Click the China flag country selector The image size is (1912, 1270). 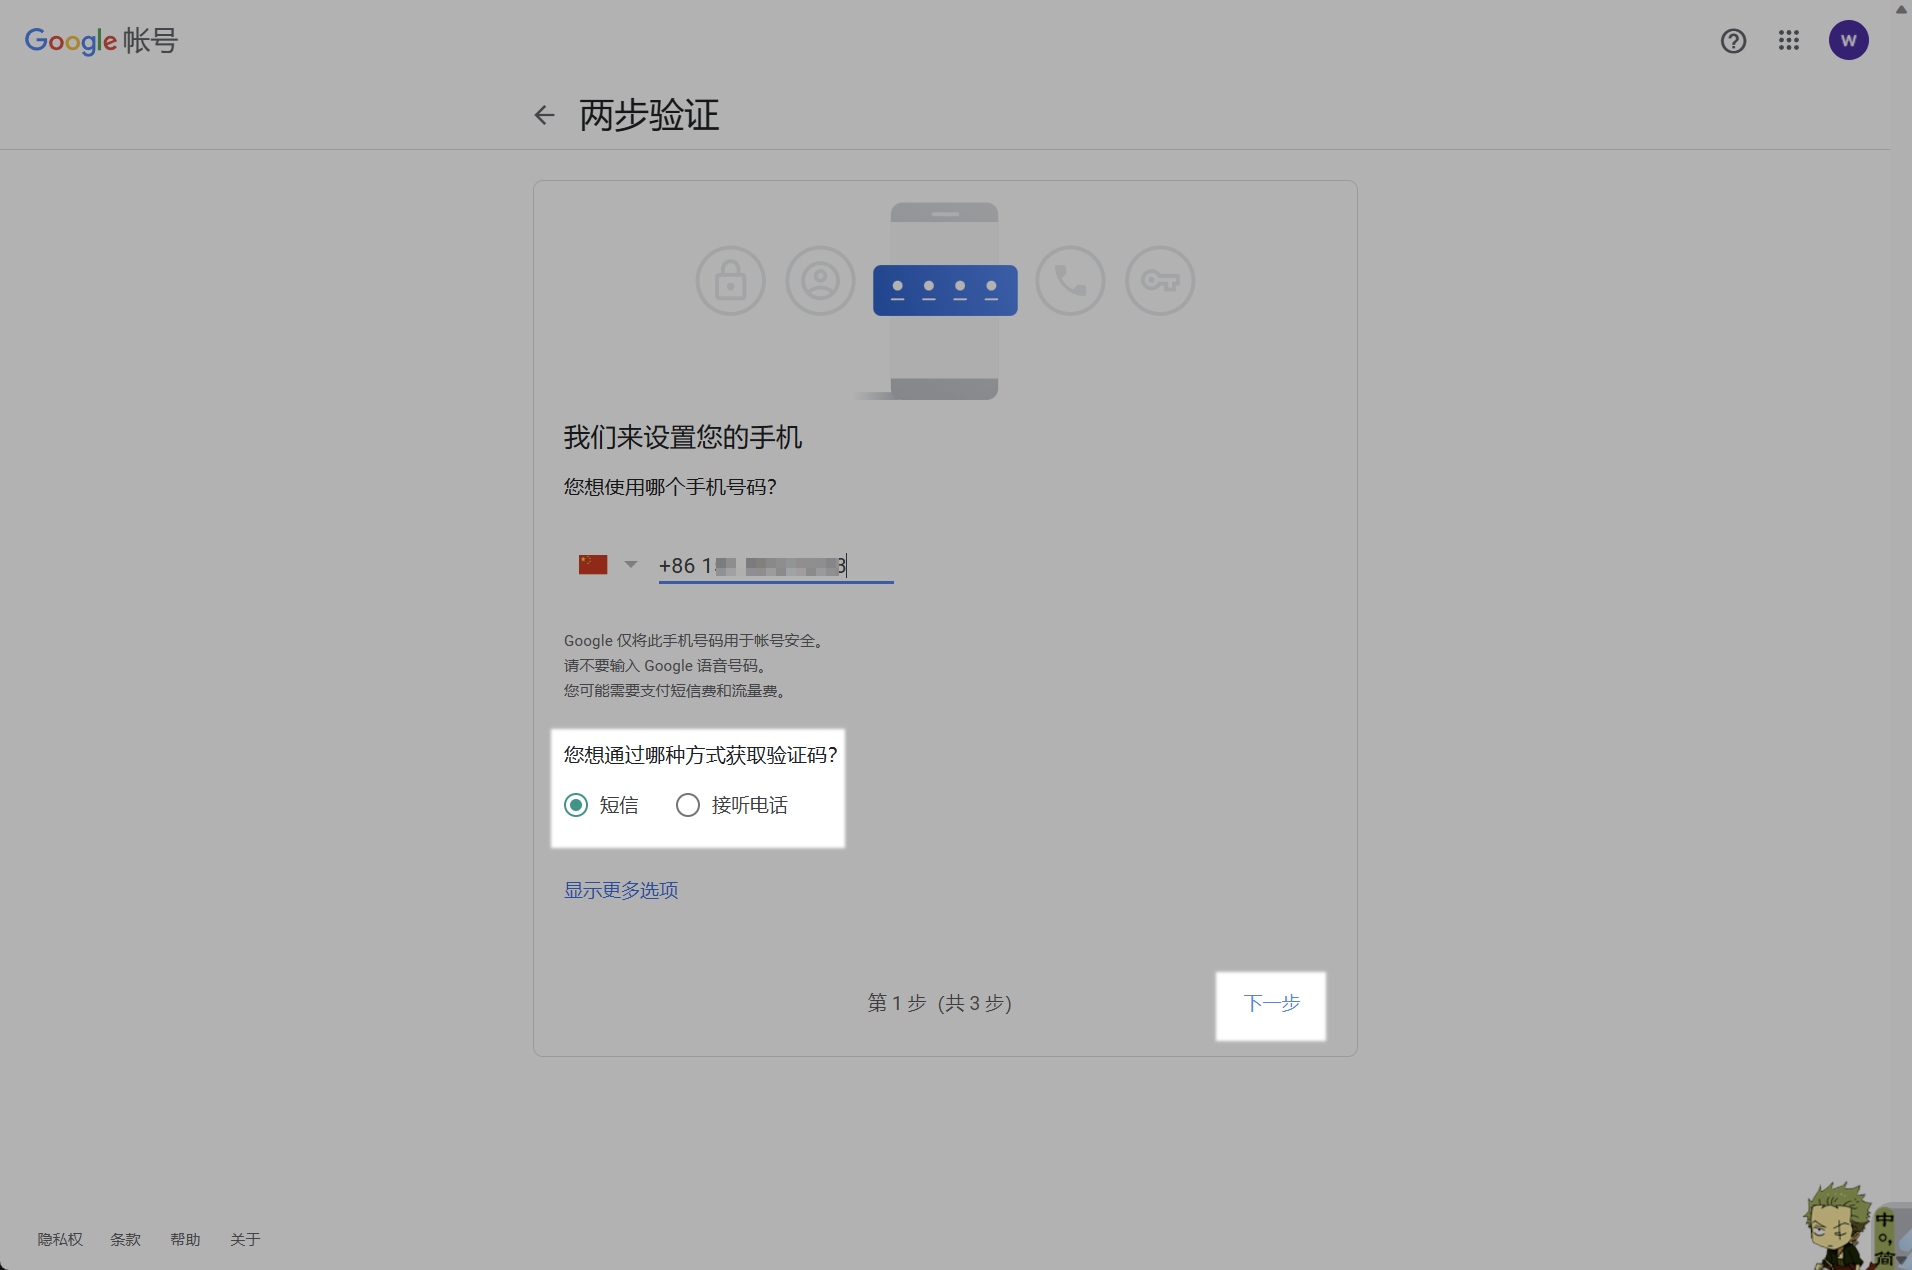(593, 565)
